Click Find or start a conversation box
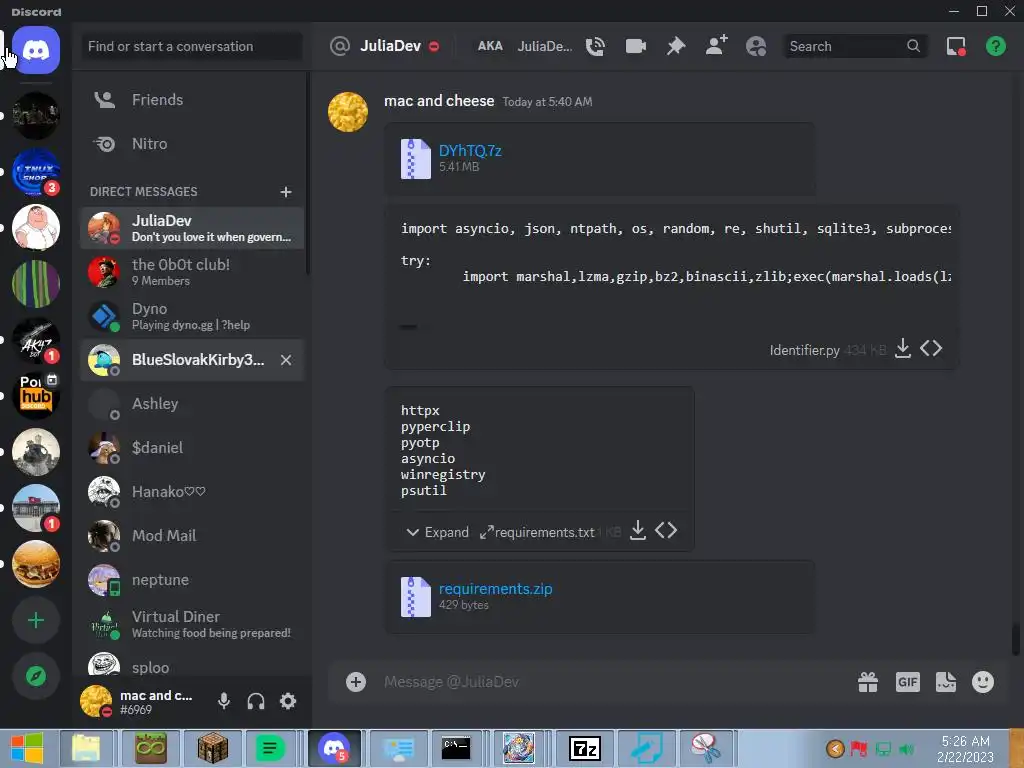Viewport: 1024px width, 768px height. coord(192,46)
